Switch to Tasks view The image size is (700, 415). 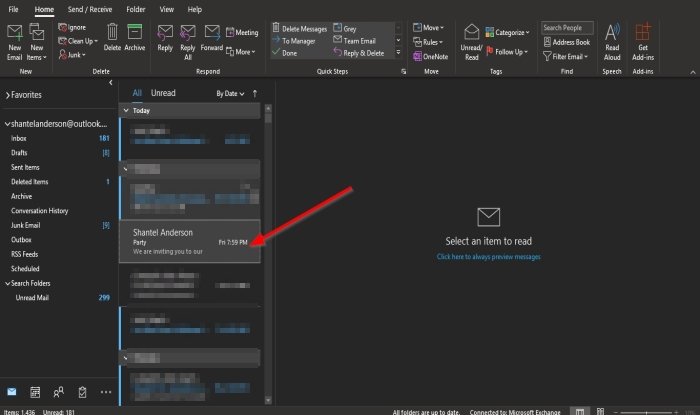pyautogui.click(x=82, y=392)
